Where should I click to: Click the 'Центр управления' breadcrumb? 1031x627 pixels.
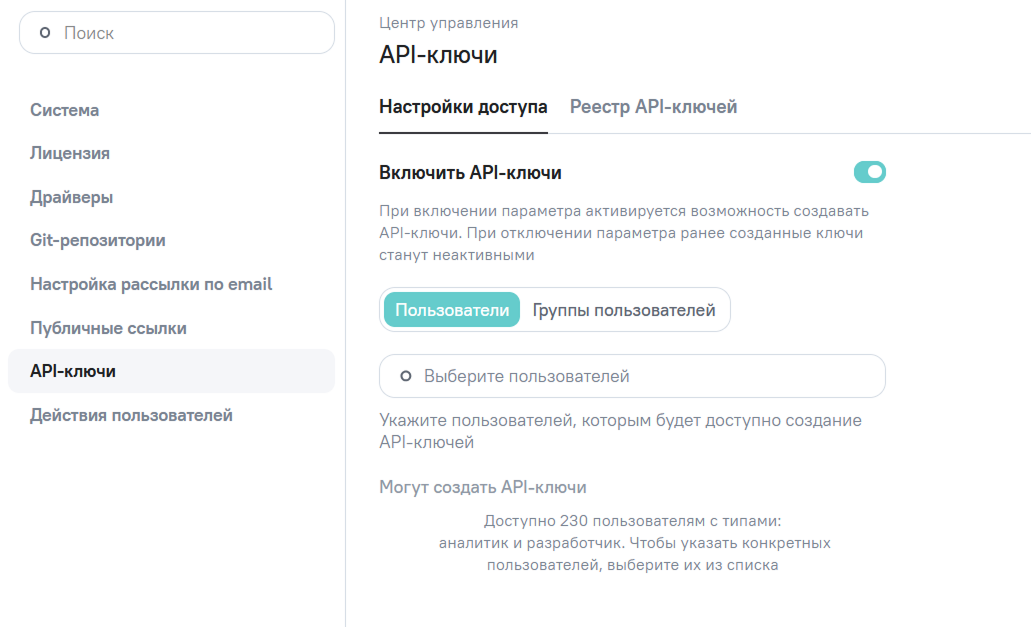point(448,23)
